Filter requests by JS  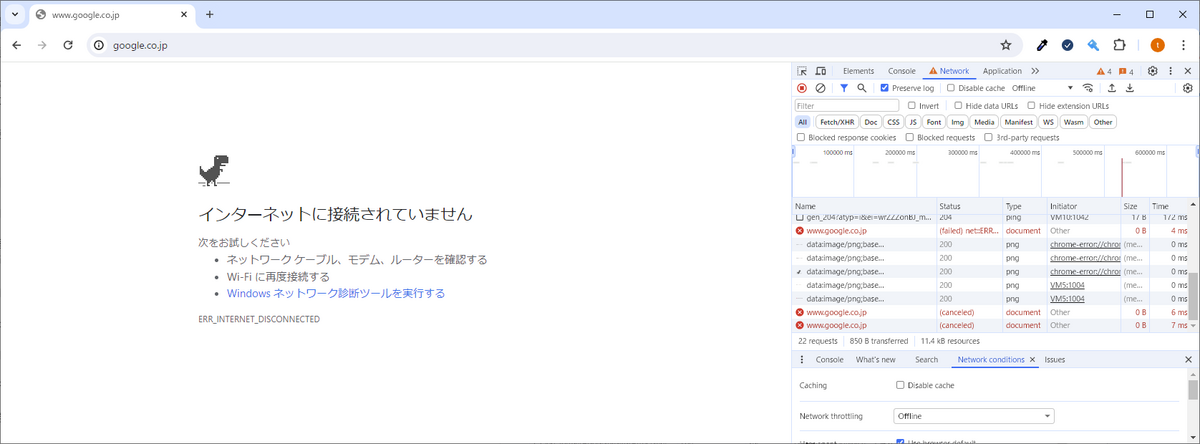(x=913, y=122)
